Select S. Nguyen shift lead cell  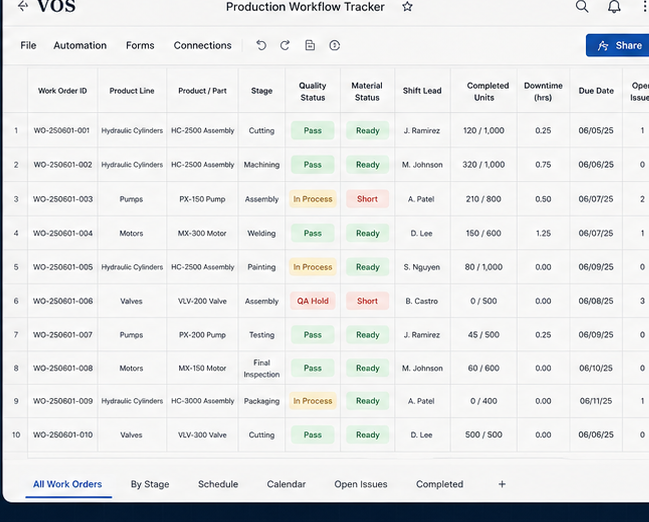pos(422,267)
